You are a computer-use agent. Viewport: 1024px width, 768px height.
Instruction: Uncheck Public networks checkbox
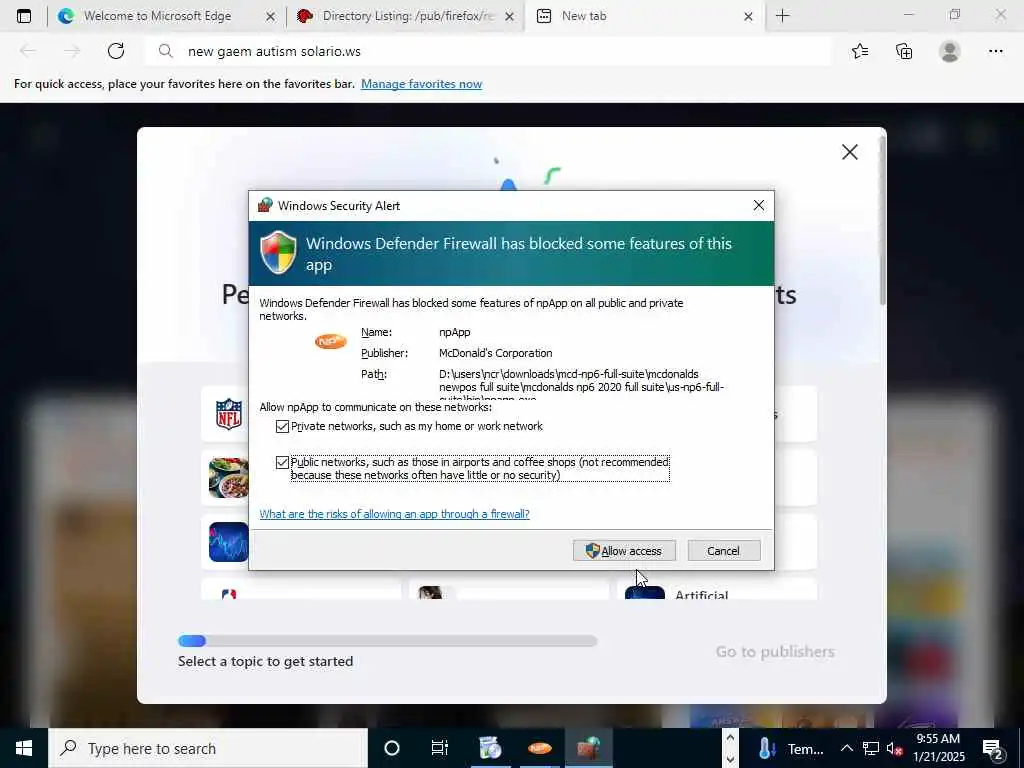click(x=282, y=462)
